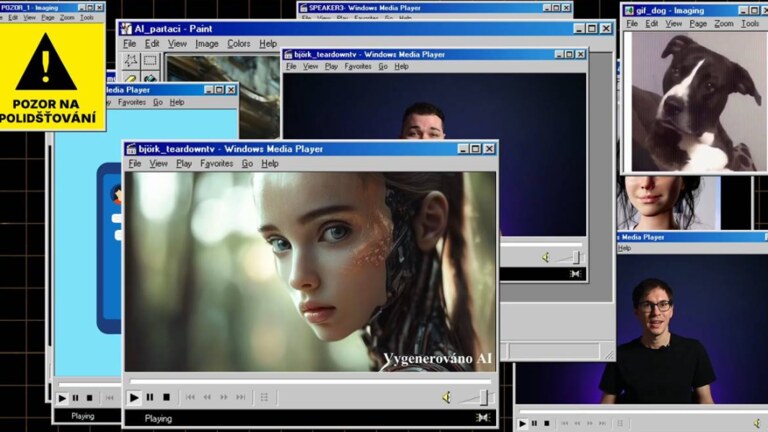Open View menu in AI_partaci Paint
This screenshot has height=432, width=768.
pos(177,44)
